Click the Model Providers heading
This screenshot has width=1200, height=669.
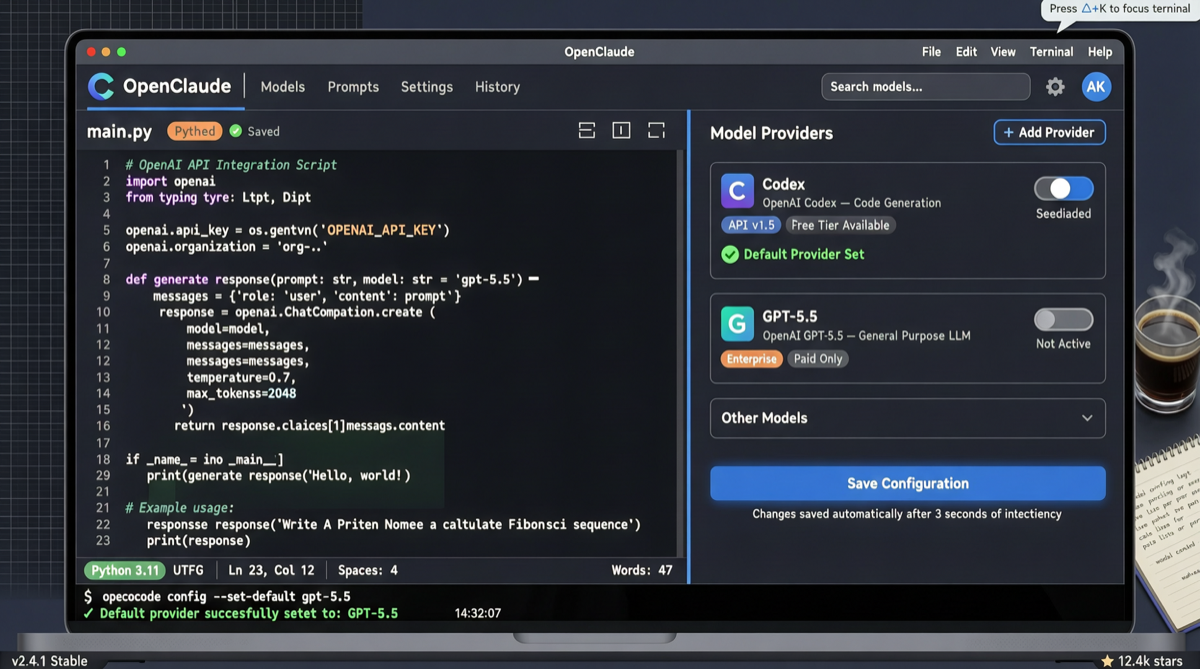coord(771,133)
